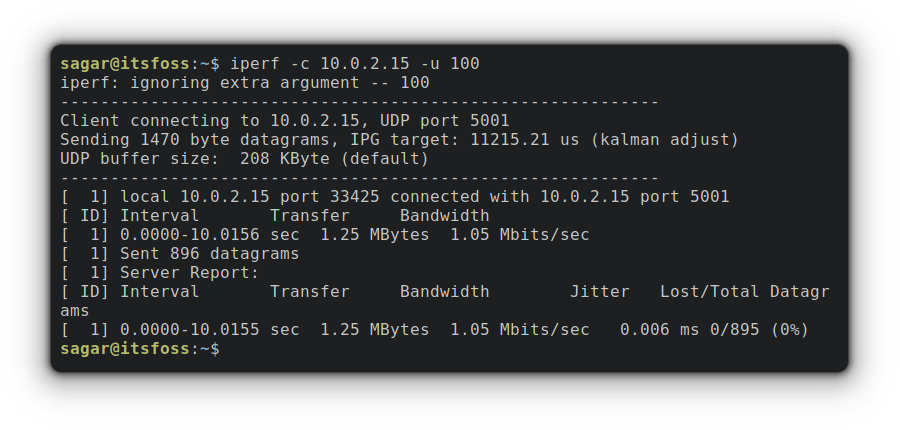Click the first dashed separator line

tap(360, 102)
